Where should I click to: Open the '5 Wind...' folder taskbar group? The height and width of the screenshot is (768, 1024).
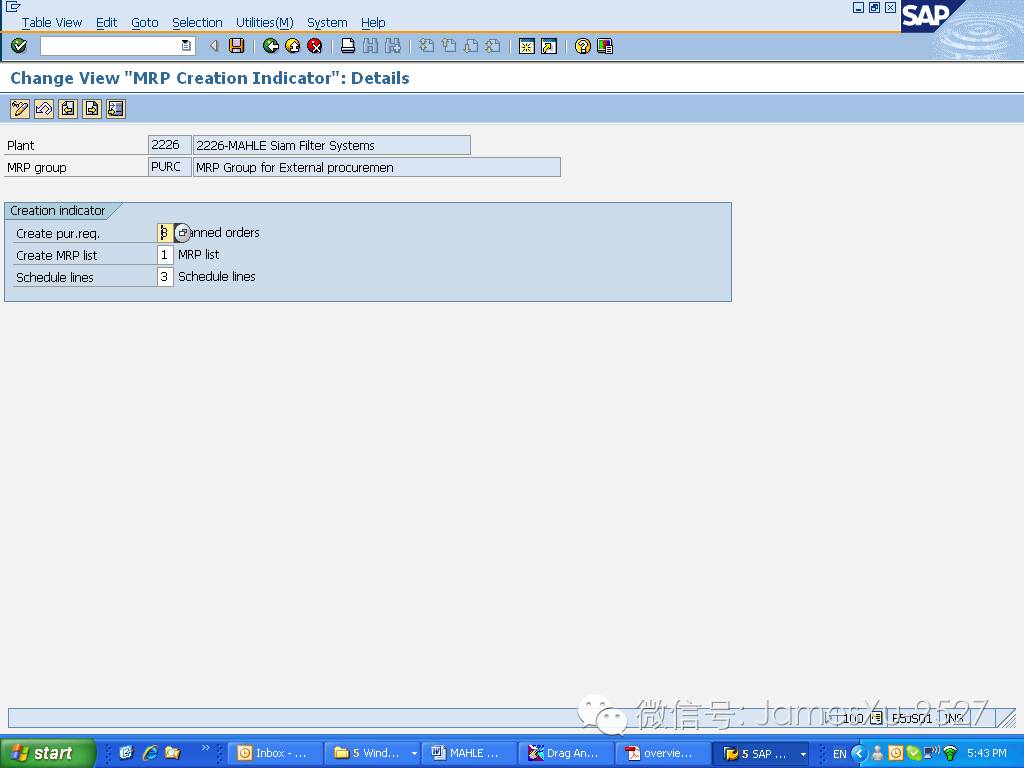coord(373,754)
